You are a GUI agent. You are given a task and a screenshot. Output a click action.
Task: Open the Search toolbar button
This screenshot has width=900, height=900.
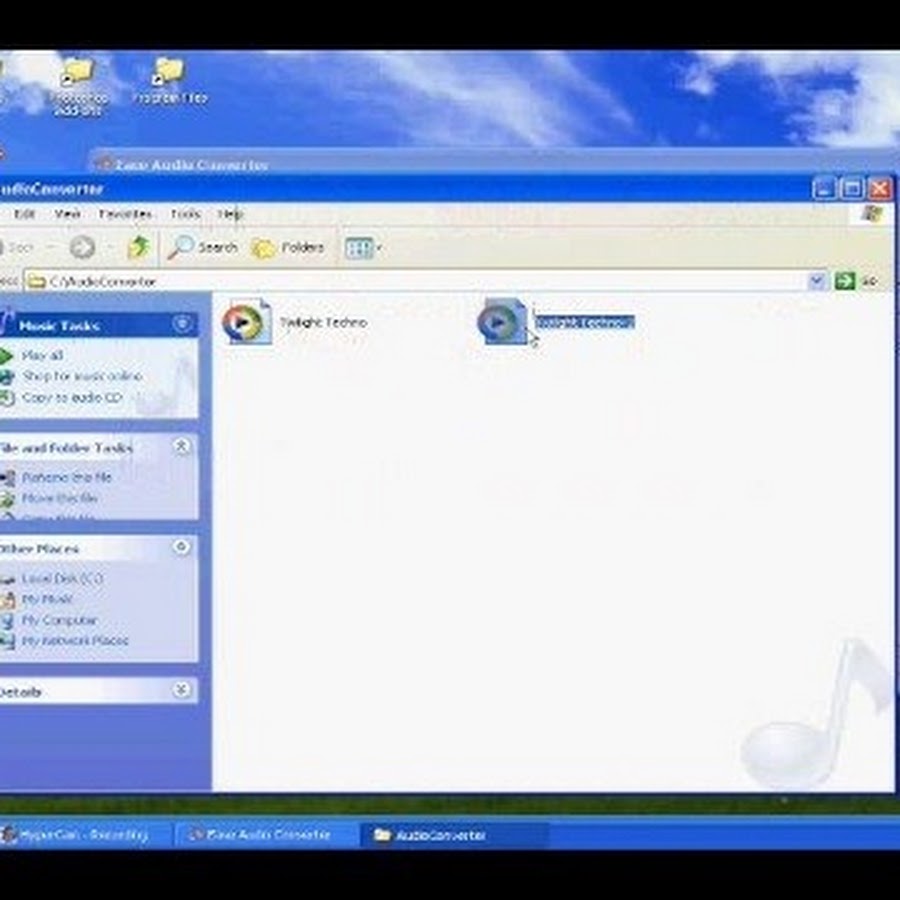pos(203,247)
